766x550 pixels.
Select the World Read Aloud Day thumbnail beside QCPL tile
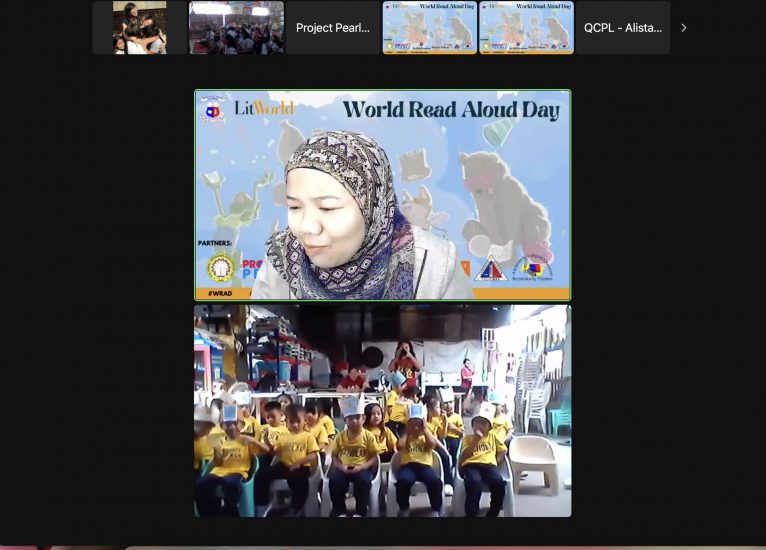[x=526, y=28]
